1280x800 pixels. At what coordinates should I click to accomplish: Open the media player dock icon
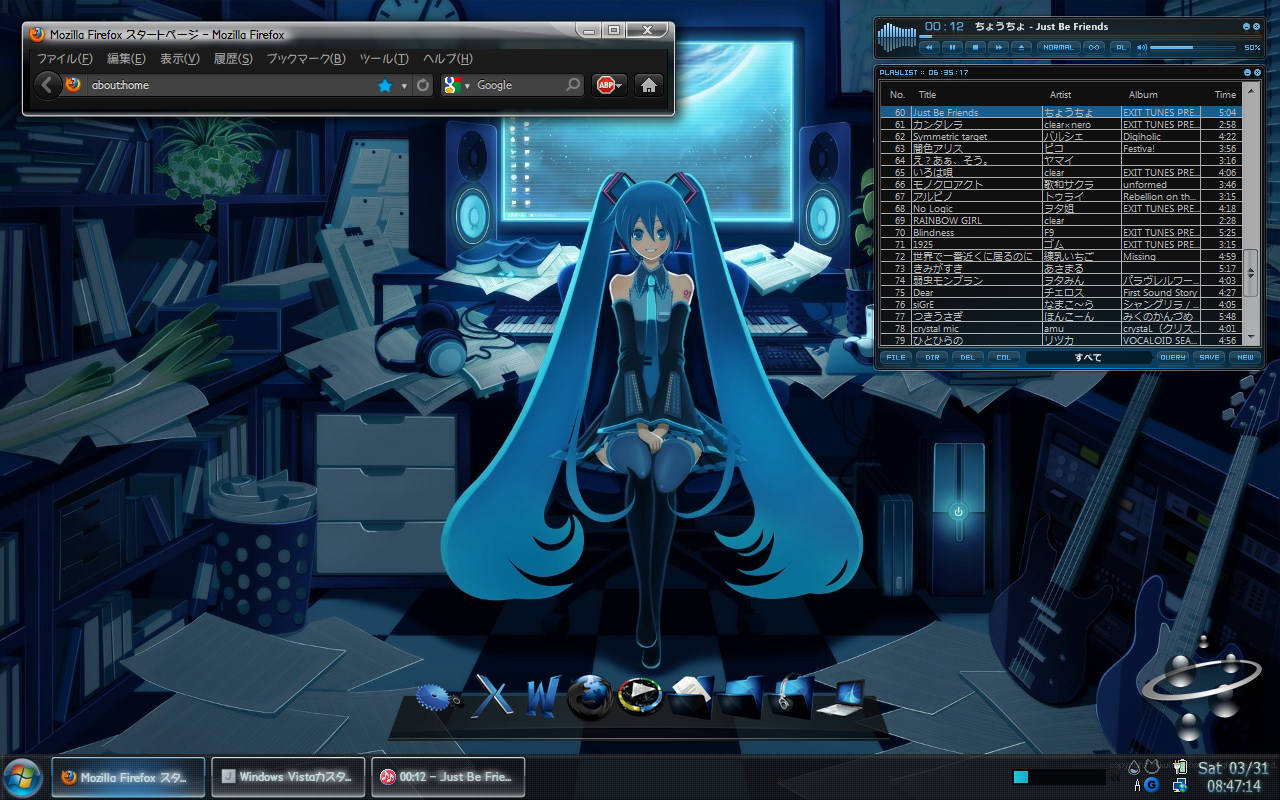pos(638,696)
